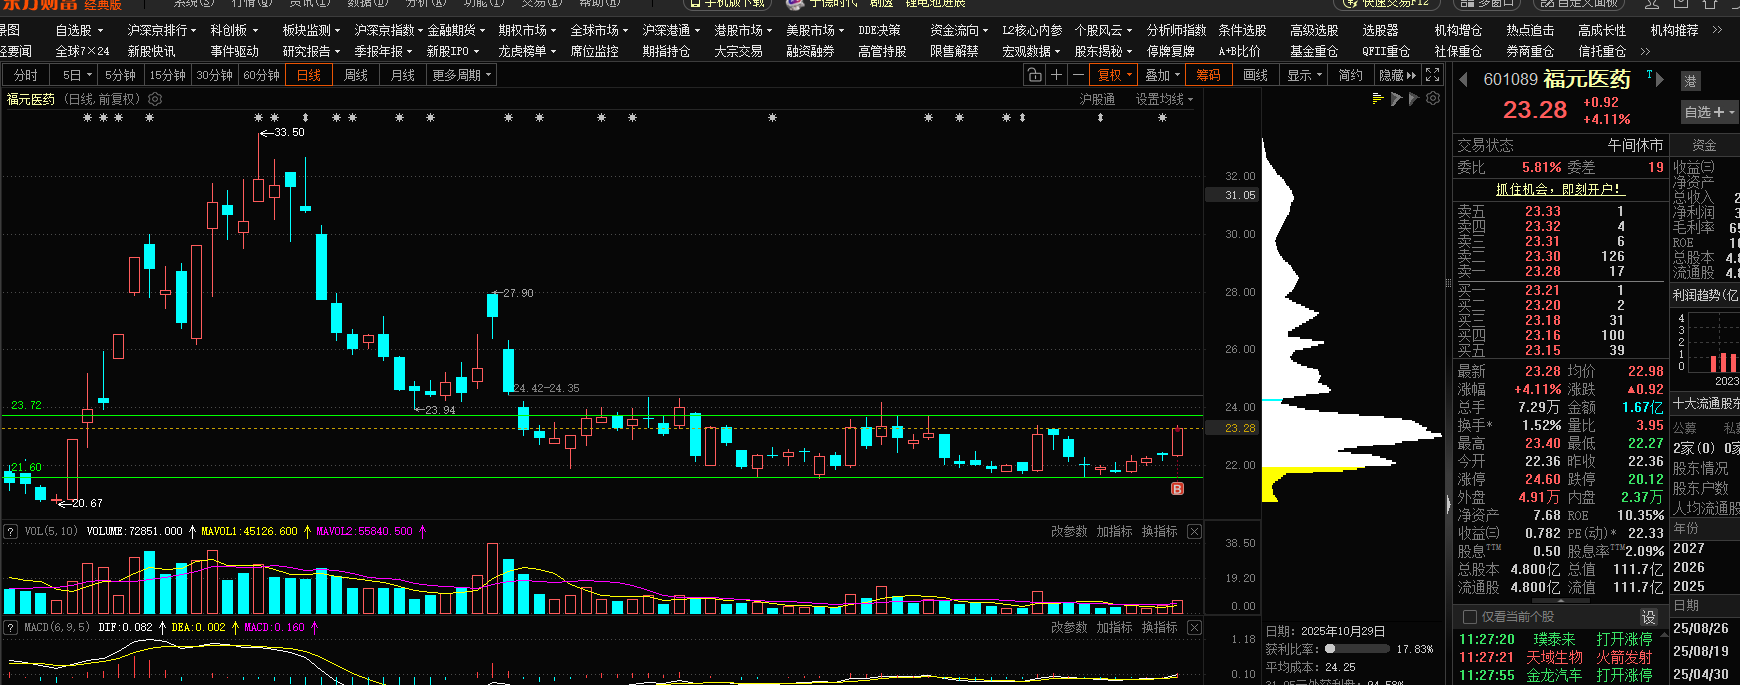
Task: Open the 龙虎榜单 menu
Action: pos(527,51)
